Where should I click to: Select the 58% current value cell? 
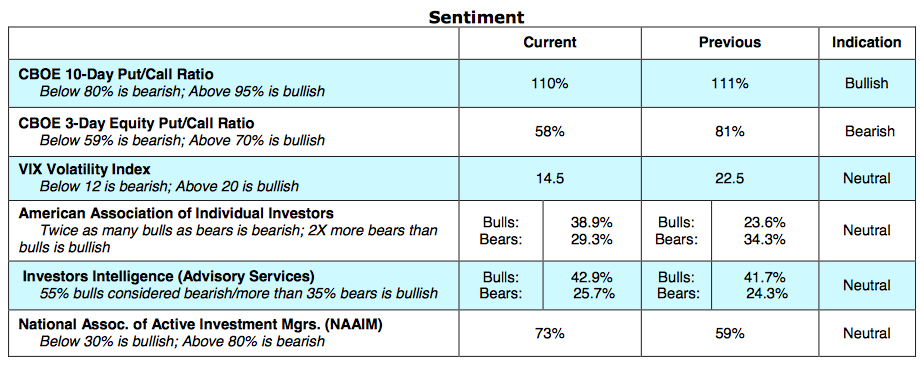click(x=550, y=131)
